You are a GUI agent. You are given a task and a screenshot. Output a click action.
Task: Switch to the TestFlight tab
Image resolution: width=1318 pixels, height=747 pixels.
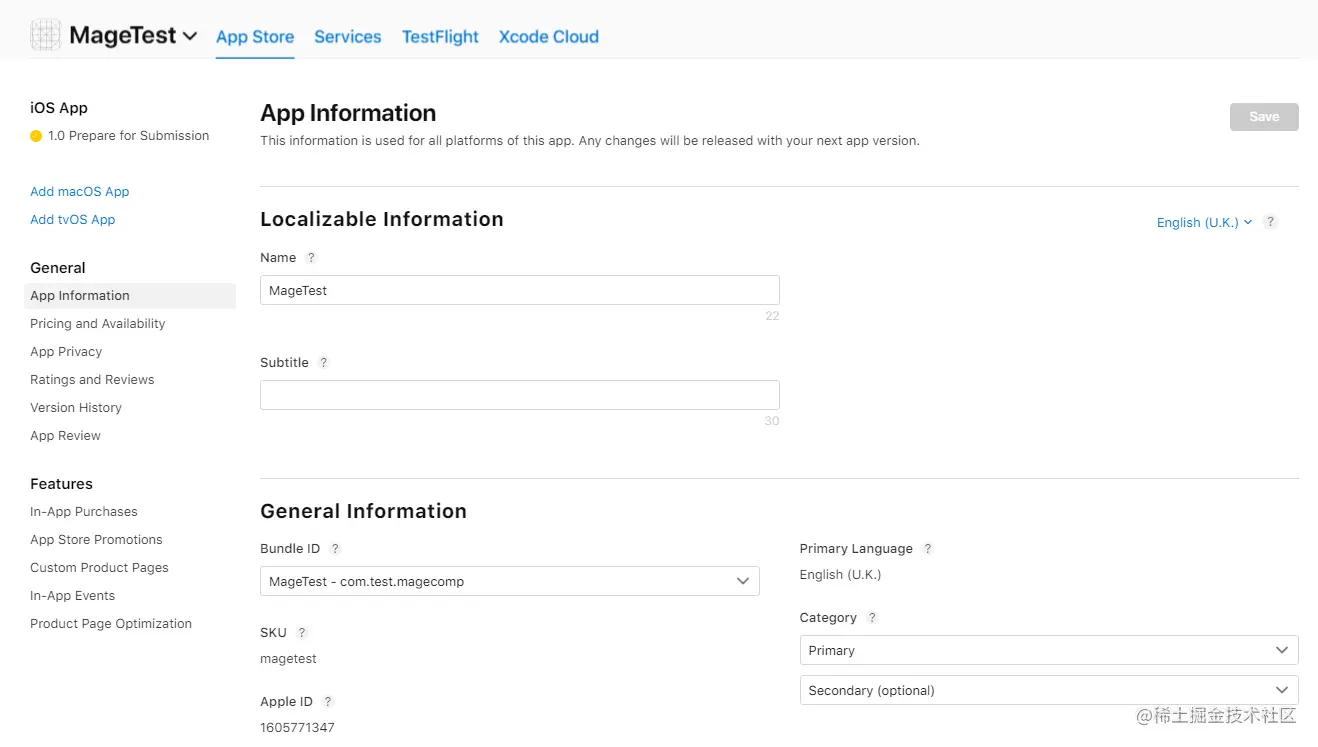(440, 37)
